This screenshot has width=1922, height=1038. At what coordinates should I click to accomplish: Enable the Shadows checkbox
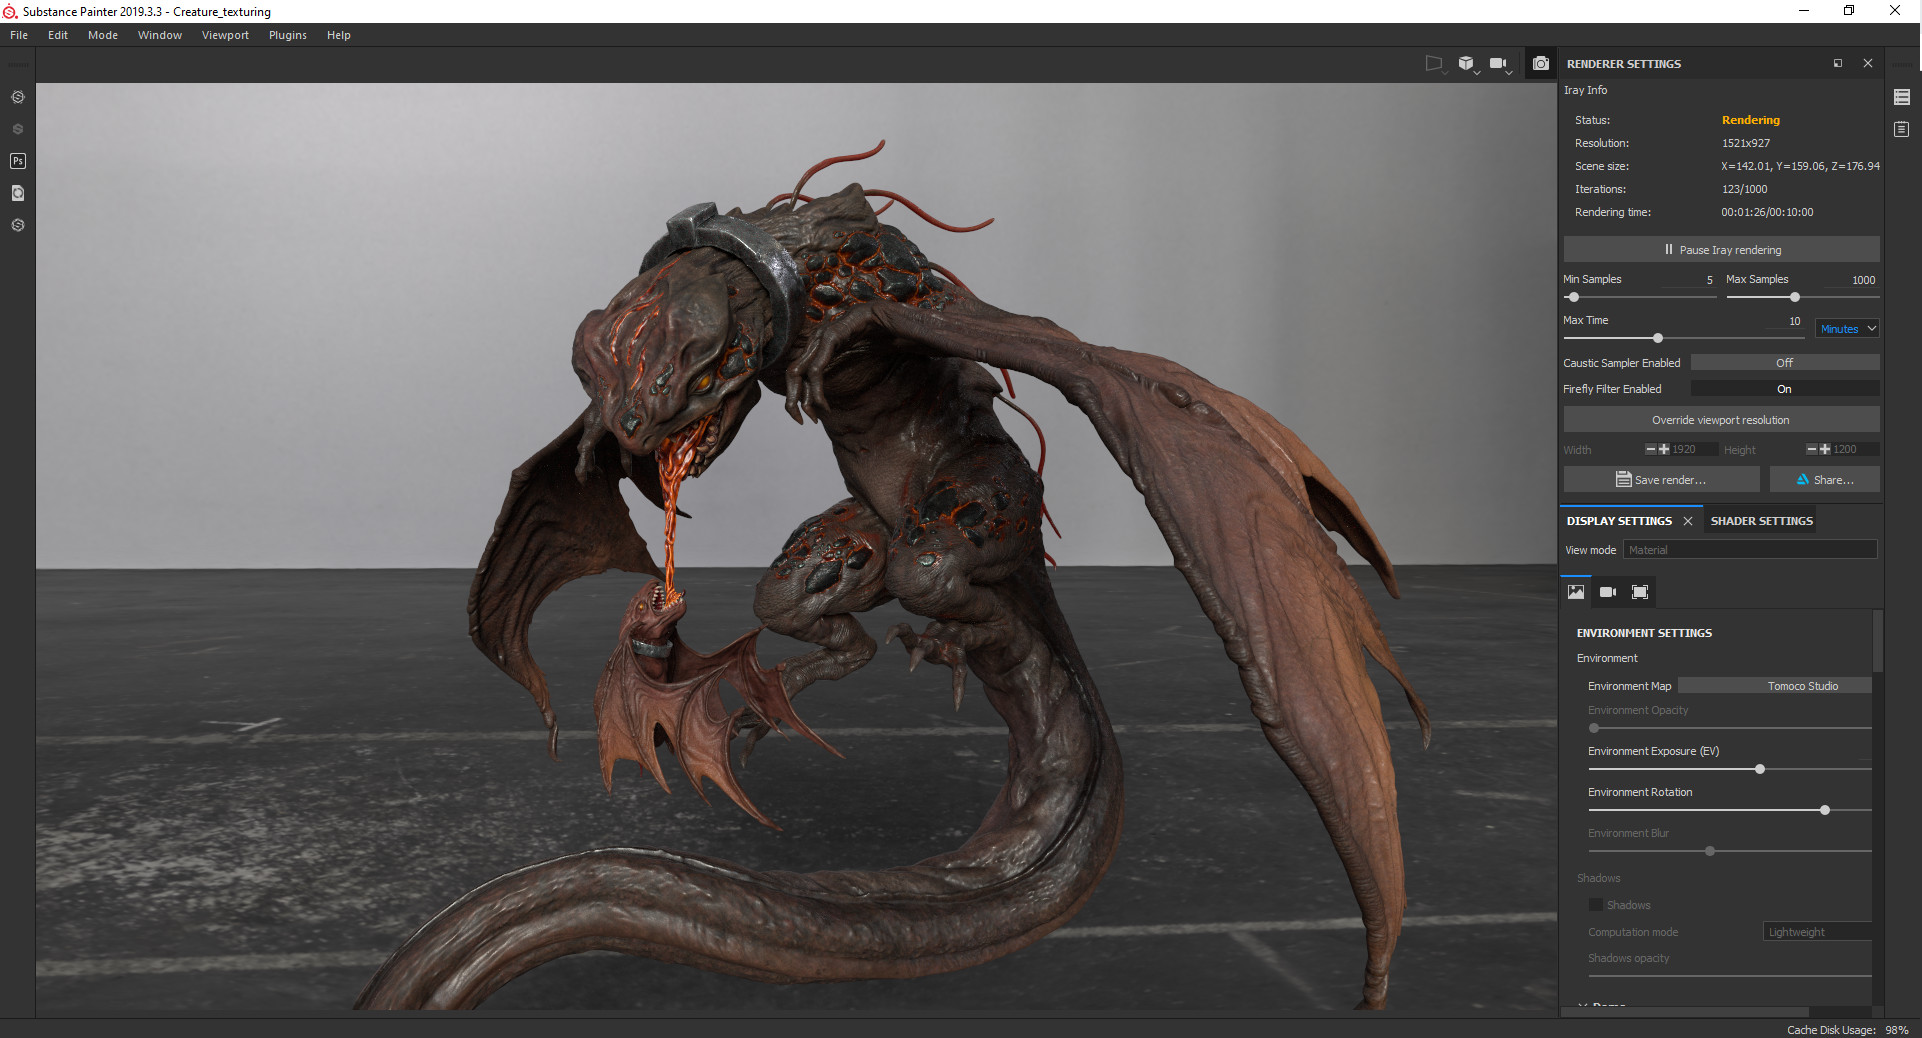point(1596,905)
